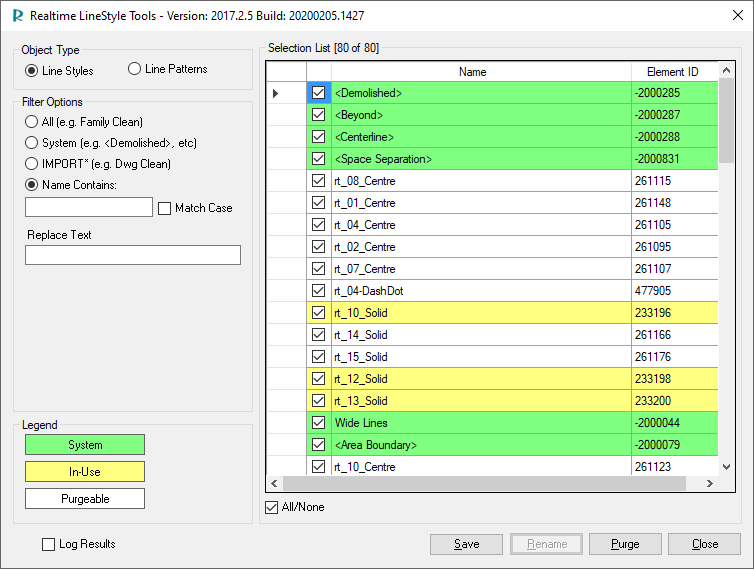The image size is (754, 569).
Task: Select the Wide Lines name cell
Action: (x=481, y=423)
